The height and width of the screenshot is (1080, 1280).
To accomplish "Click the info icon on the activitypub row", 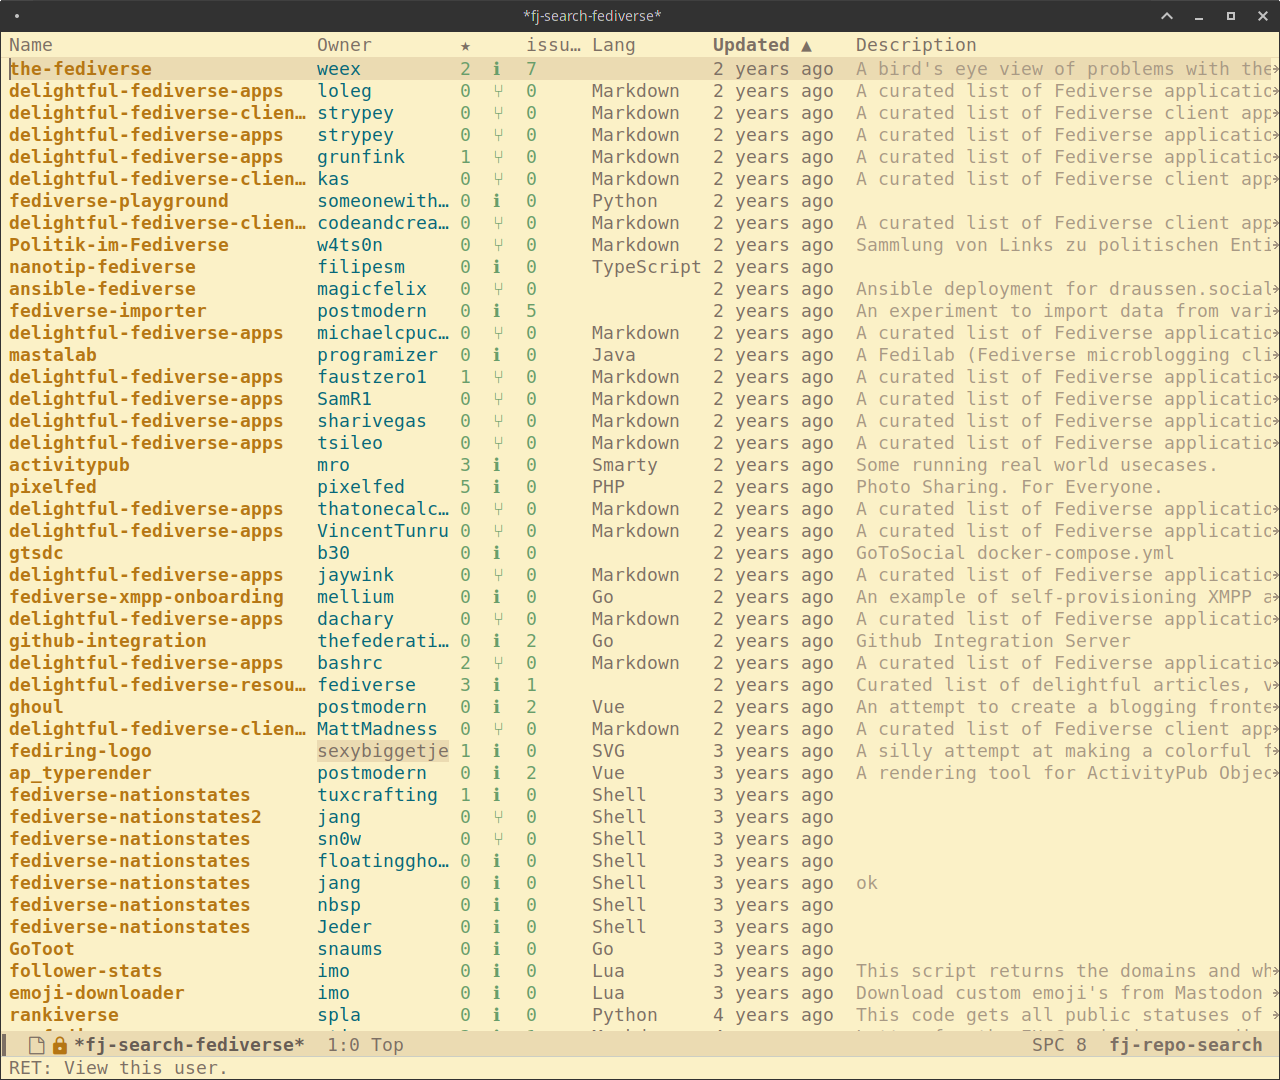I will point(497,465).
